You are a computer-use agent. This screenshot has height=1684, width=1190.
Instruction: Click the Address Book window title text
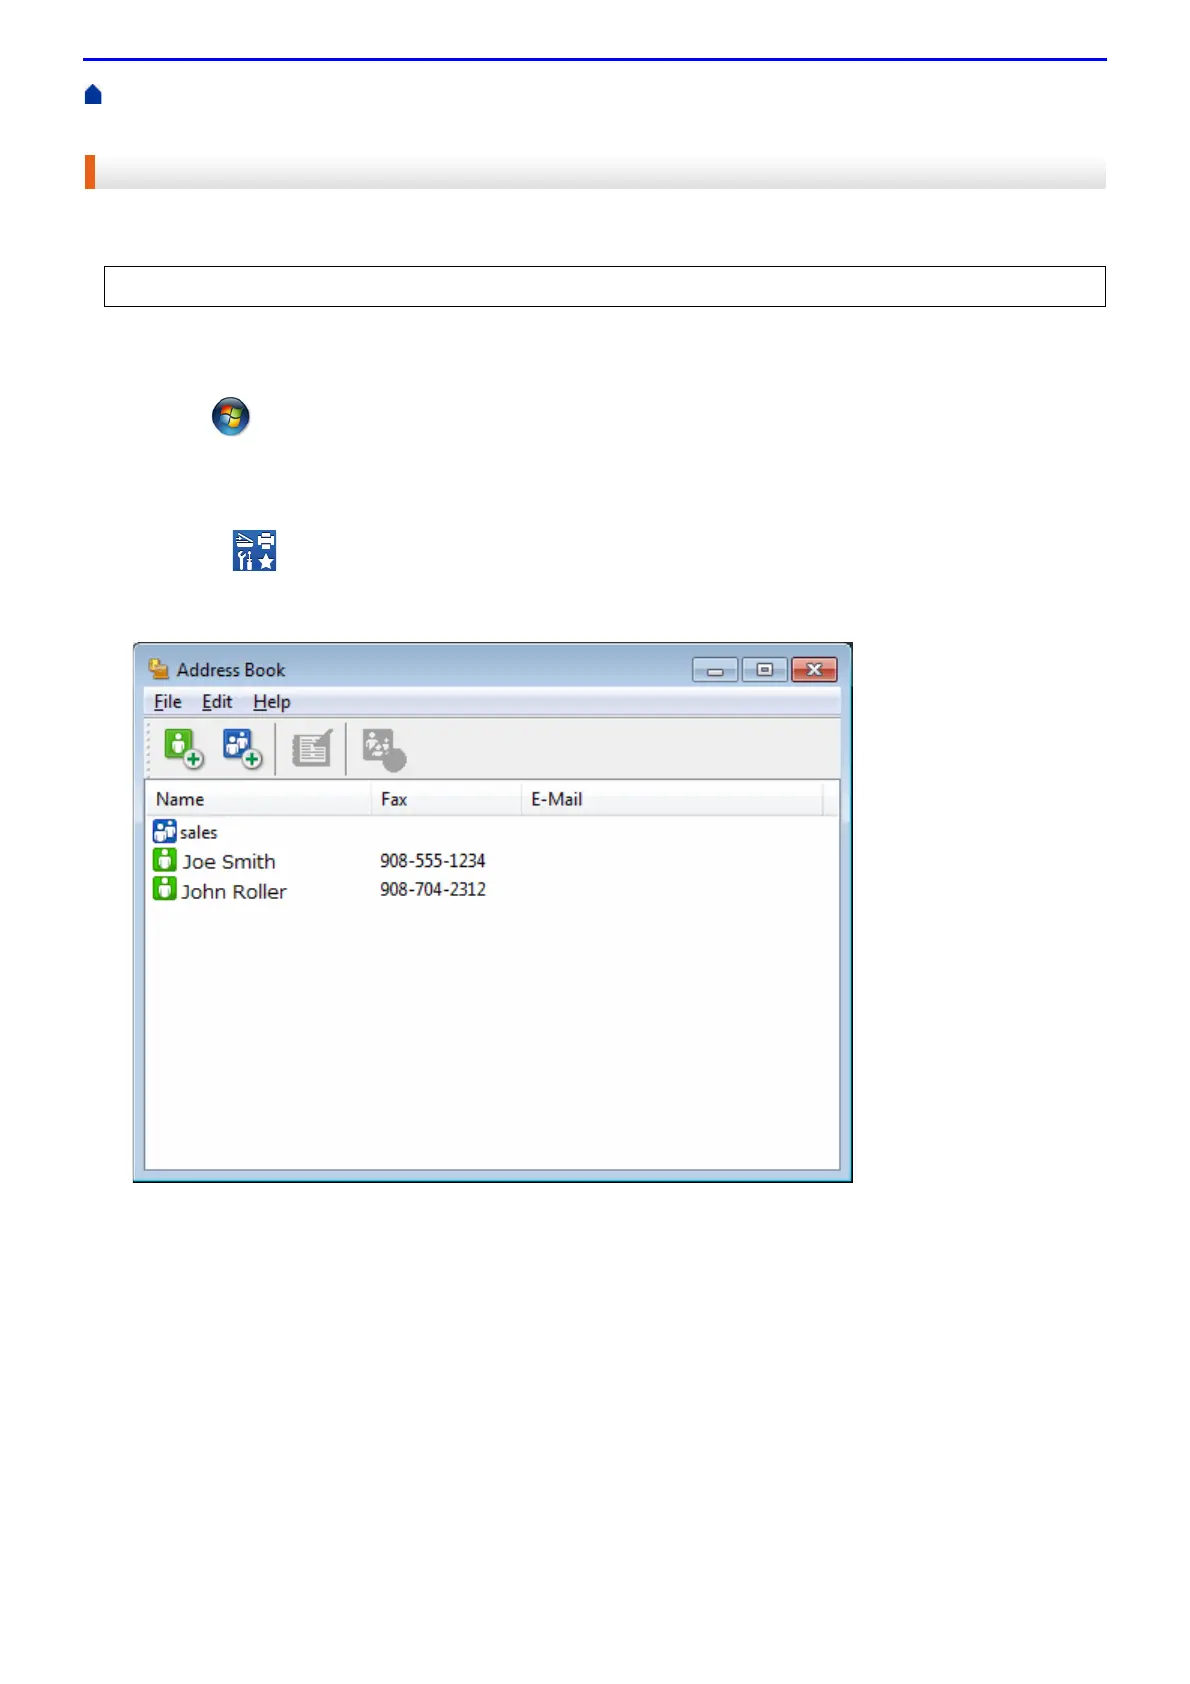(x=231, y=670)
